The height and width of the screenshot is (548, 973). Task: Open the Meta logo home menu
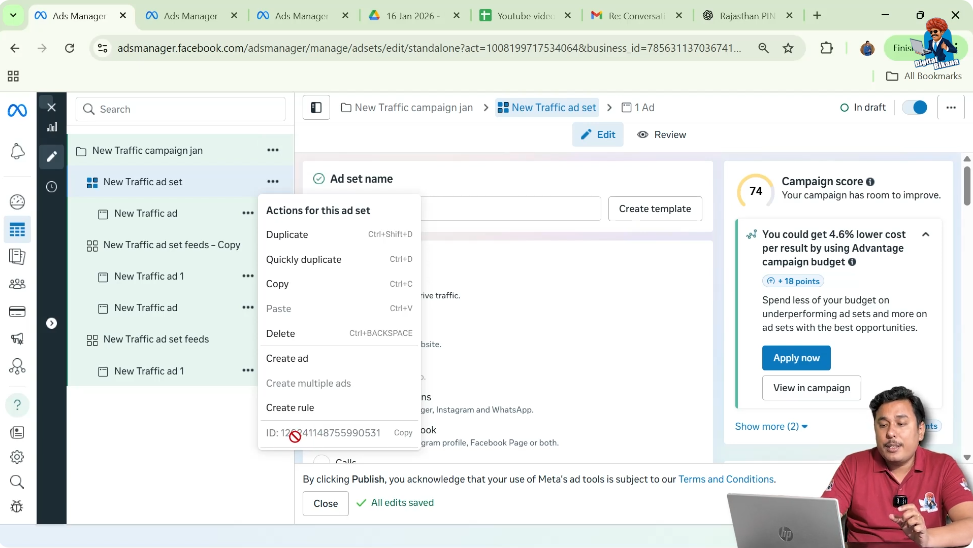coord(17,110)
